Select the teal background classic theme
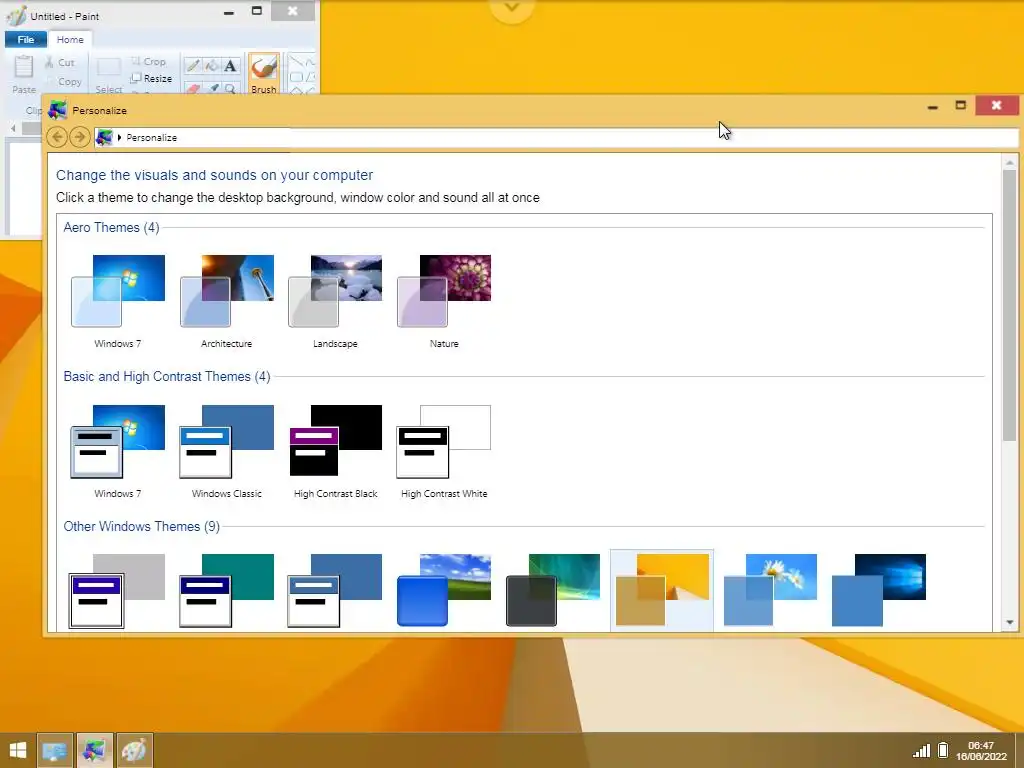Viewport: 1024px width, 768px height. [227, 590]
